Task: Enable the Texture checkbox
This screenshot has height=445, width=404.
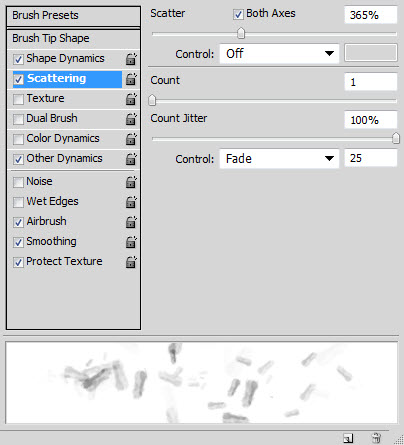Action: [x=18, y=99]
